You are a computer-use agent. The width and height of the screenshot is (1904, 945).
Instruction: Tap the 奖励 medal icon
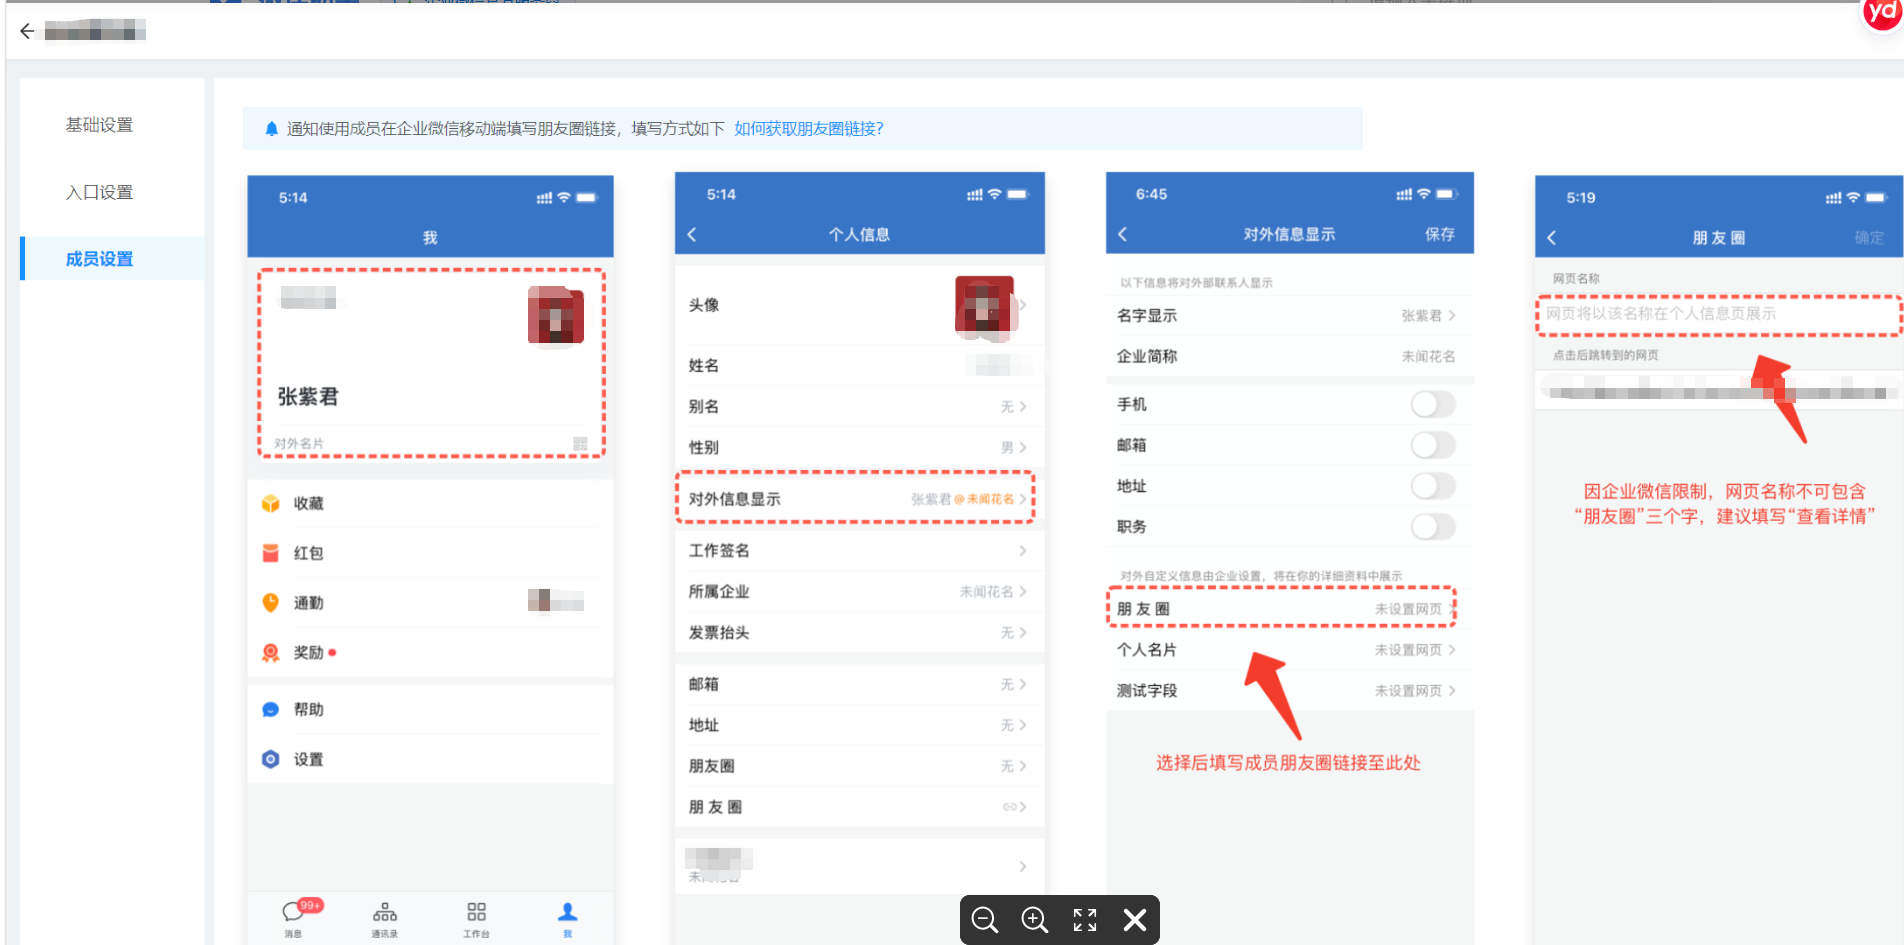point(270,653)
